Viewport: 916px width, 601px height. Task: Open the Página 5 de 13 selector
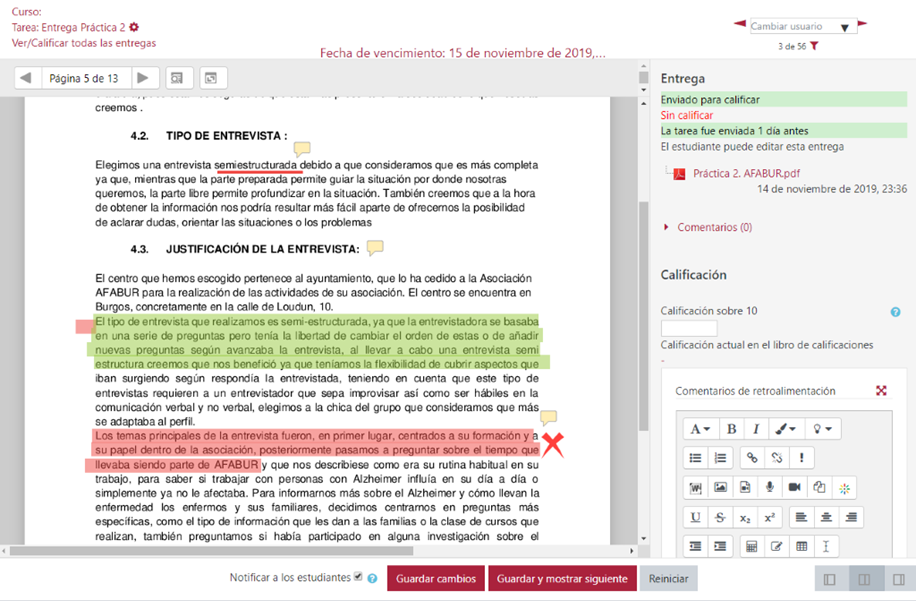85,78
